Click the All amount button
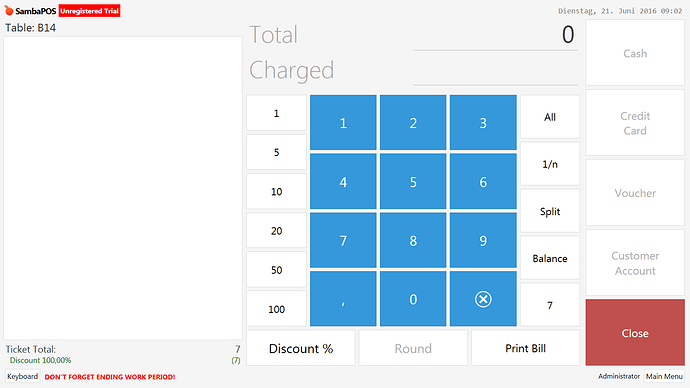 coord(550,117)
